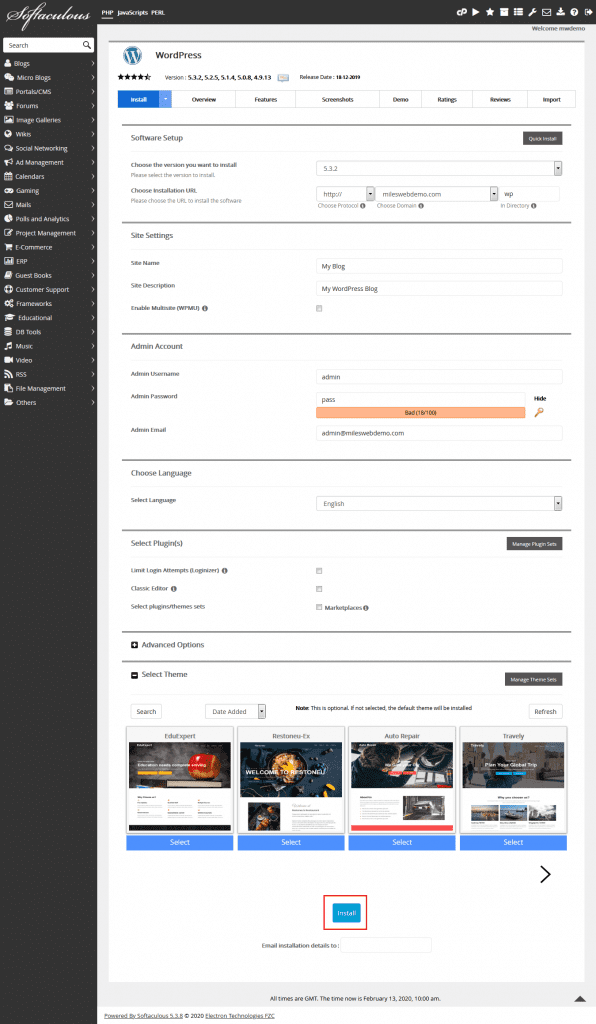Click the search magnifier icon in sidebar
Screen dimensions: 596x1024
87,45
